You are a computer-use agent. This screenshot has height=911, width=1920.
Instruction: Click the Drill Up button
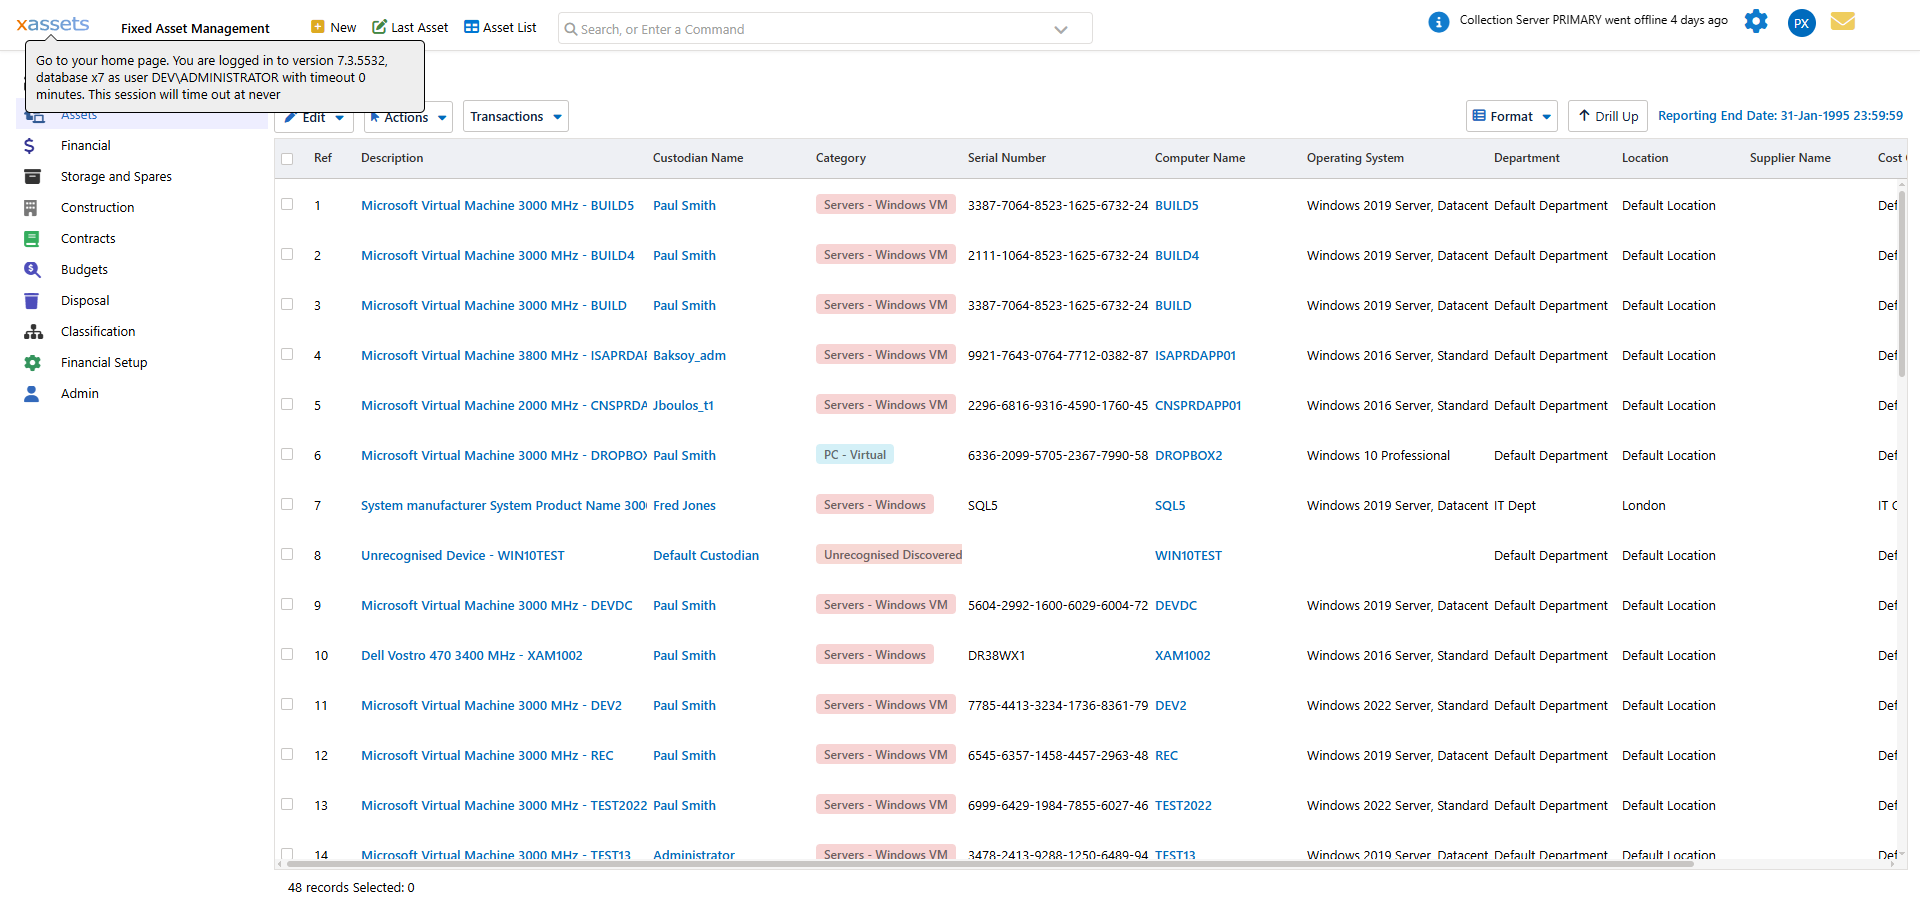(x=1607, y=117)
